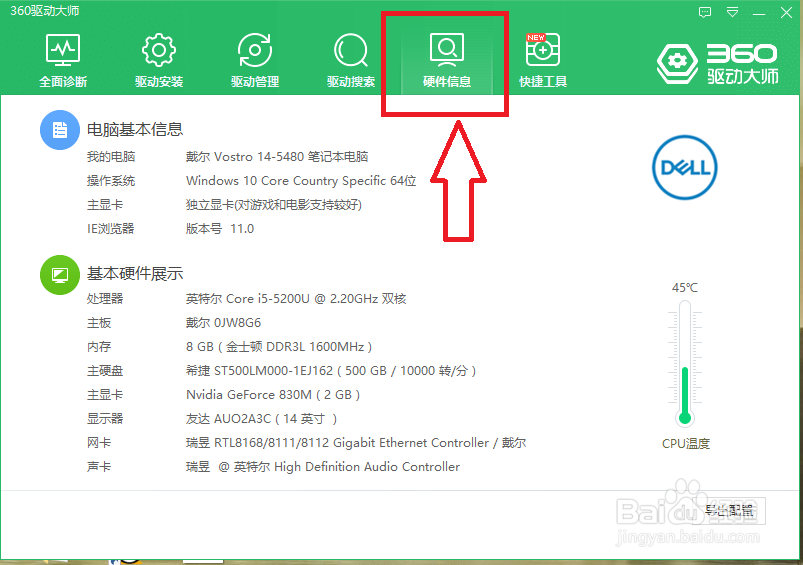Switch to 驱动管理 driver management tab
The width and height of the screenshot is (803, 565).
click(x=255, y=60)
